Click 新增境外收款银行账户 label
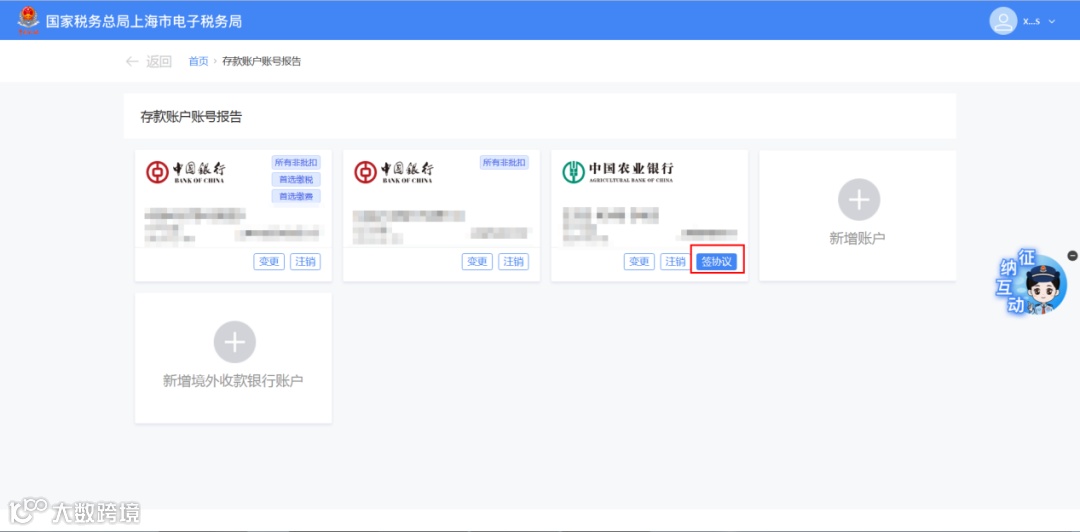The image size is (1080, 532). [x=233, y=380]
